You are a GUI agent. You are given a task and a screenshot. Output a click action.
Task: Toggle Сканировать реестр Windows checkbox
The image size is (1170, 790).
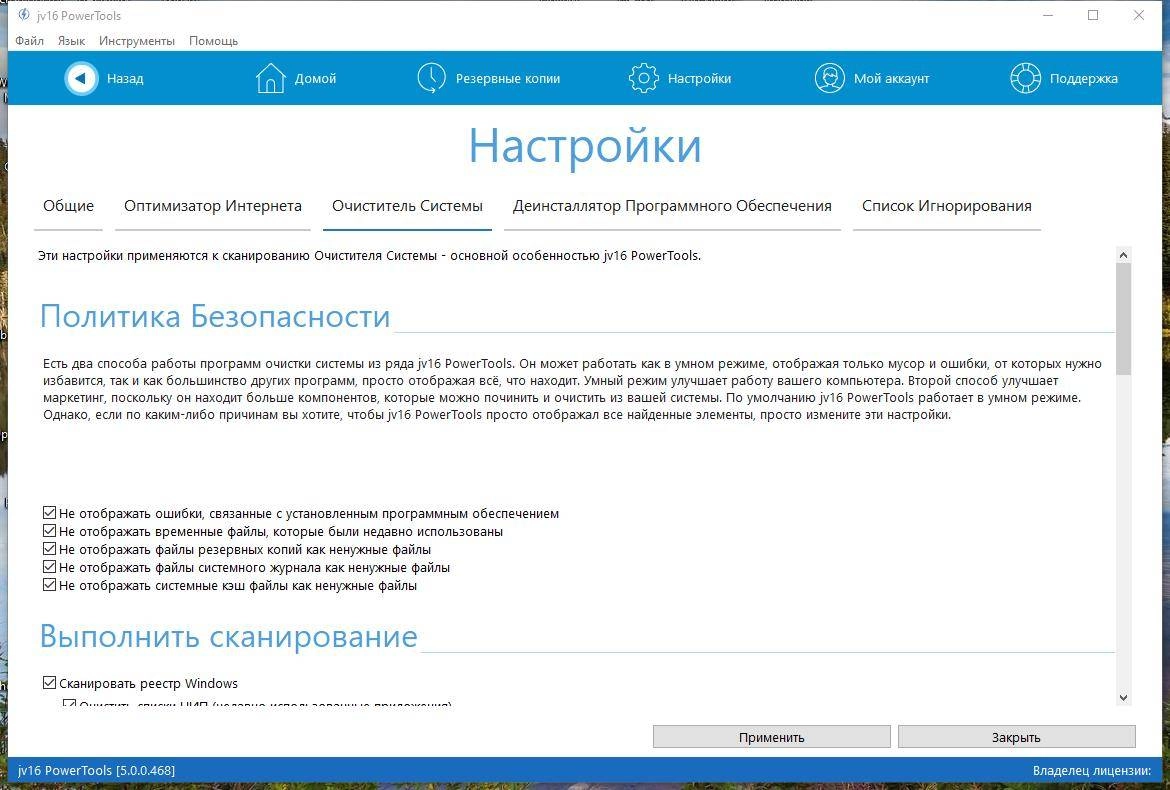[49, 683]
